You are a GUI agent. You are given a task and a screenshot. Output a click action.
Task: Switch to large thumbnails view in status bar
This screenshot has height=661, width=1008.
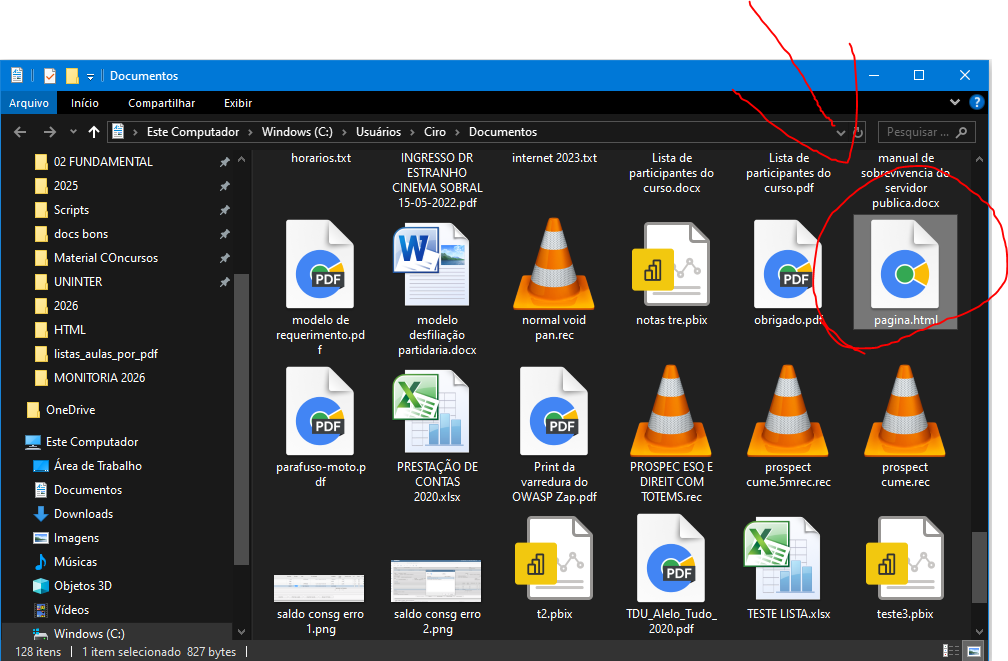tap(973, 651)
